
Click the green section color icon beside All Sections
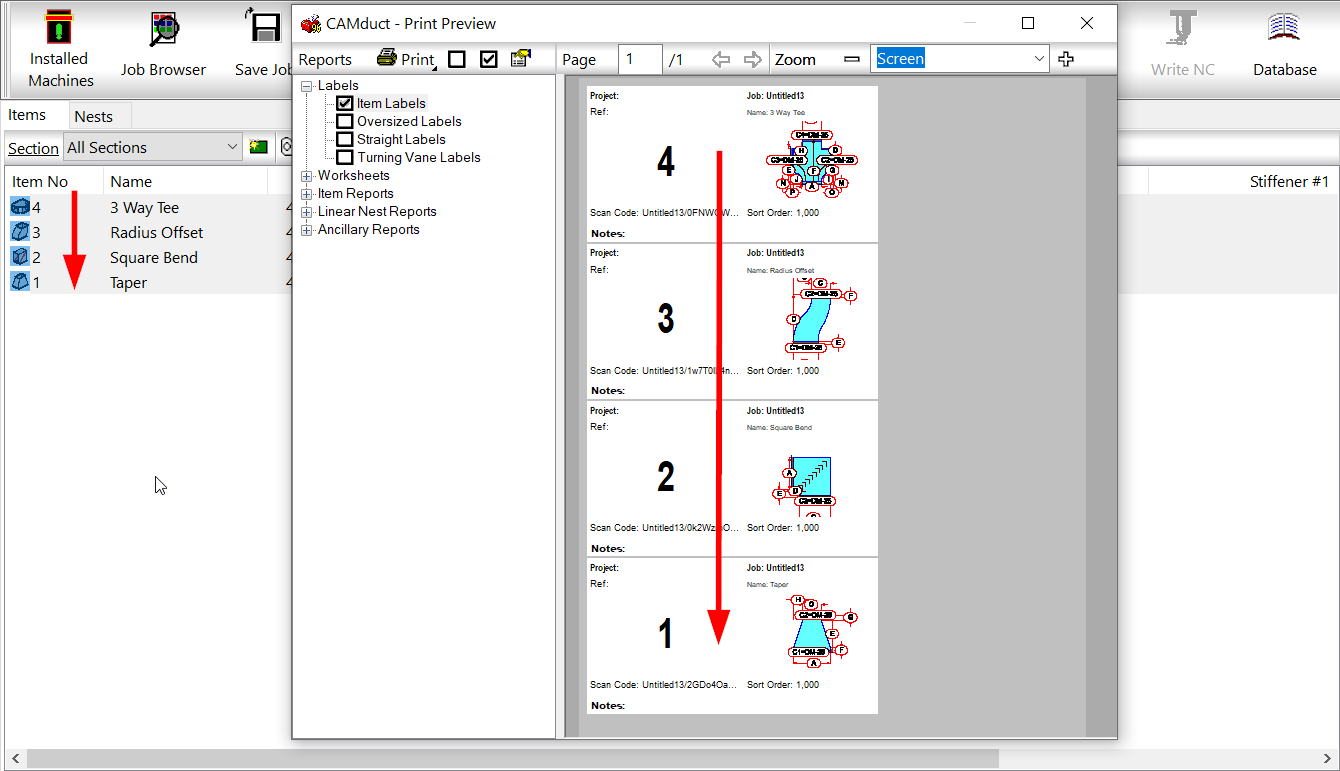(x=258, y=147)
